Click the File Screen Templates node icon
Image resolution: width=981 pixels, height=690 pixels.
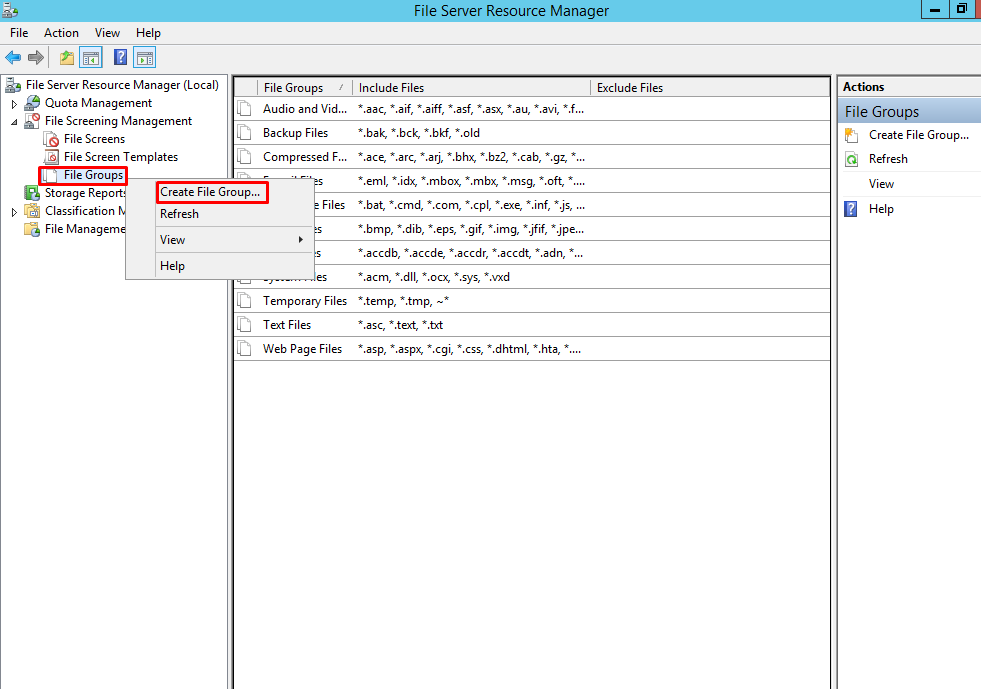tap(51, 157)
